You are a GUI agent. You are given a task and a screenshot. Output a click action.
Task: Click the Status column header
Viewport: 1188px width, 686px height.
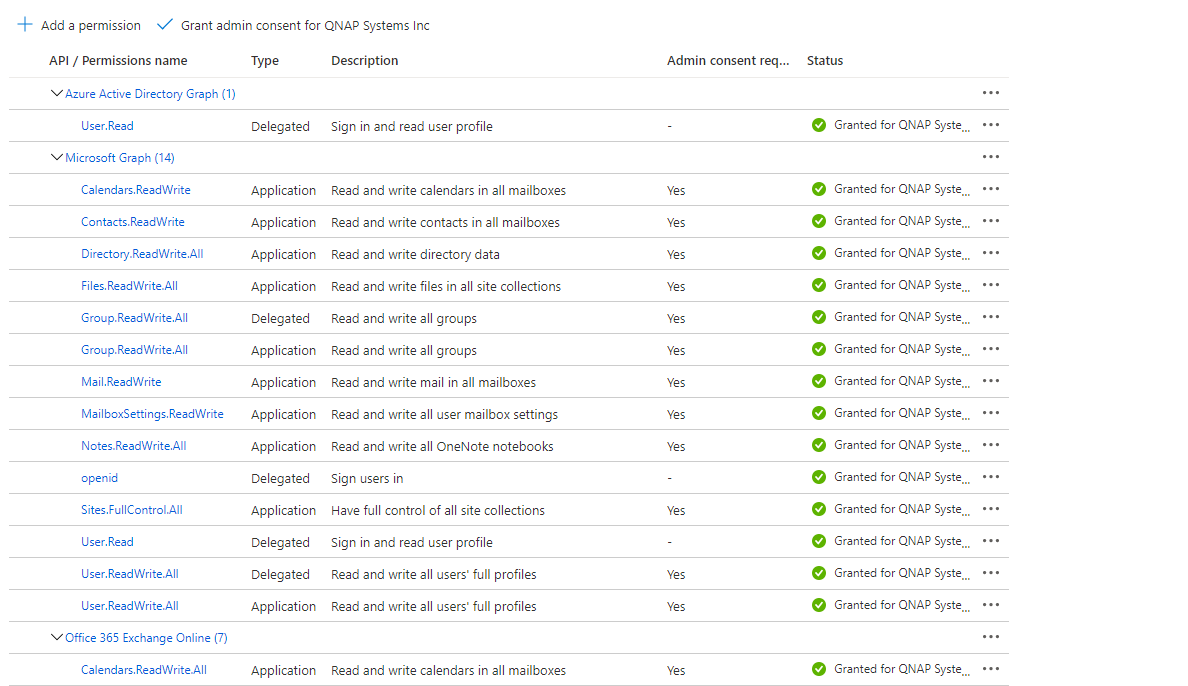tap(825, 61)
